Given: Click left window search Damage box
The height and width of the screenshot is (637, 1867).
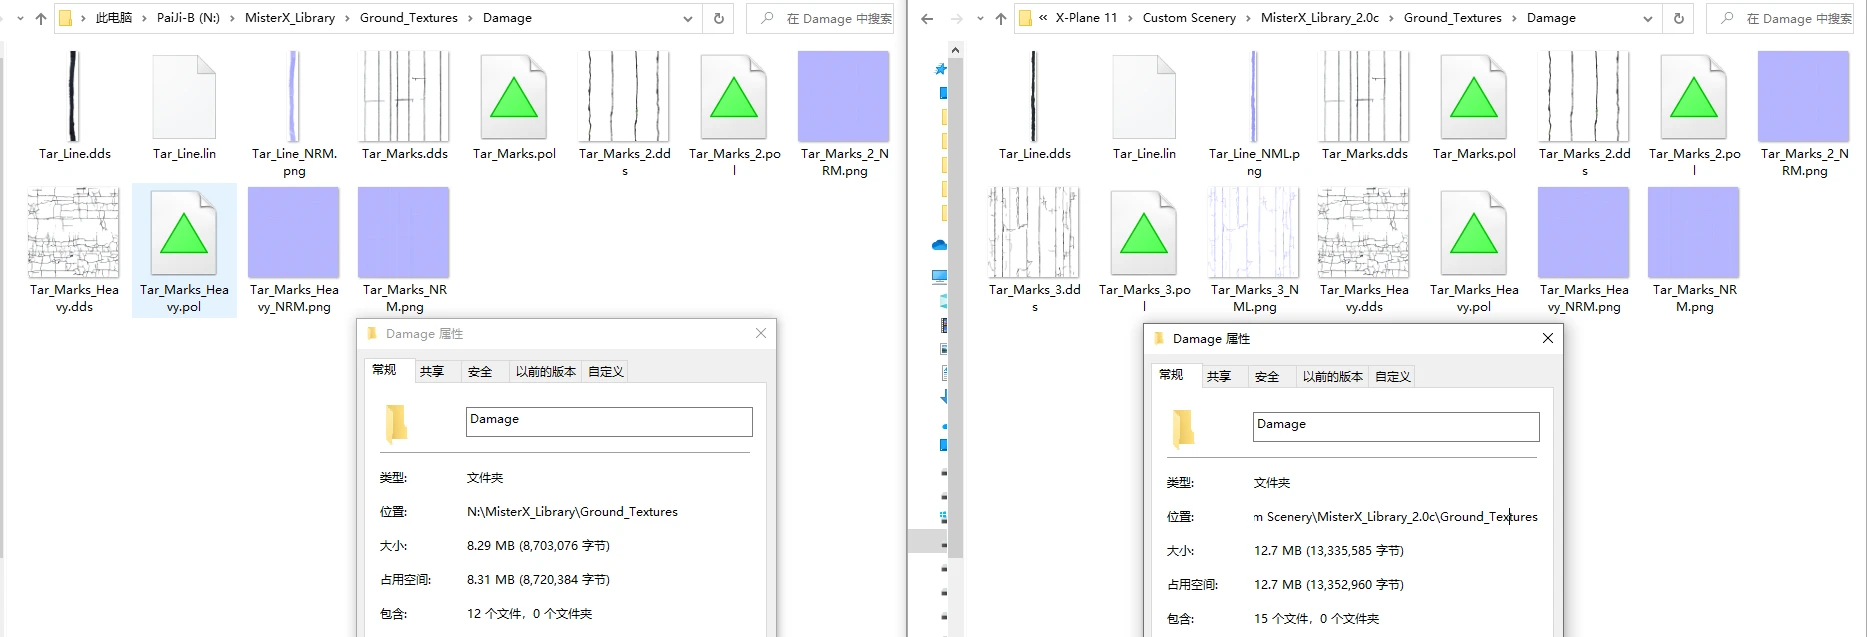Looking at the screenshot, I should point(820,18).
